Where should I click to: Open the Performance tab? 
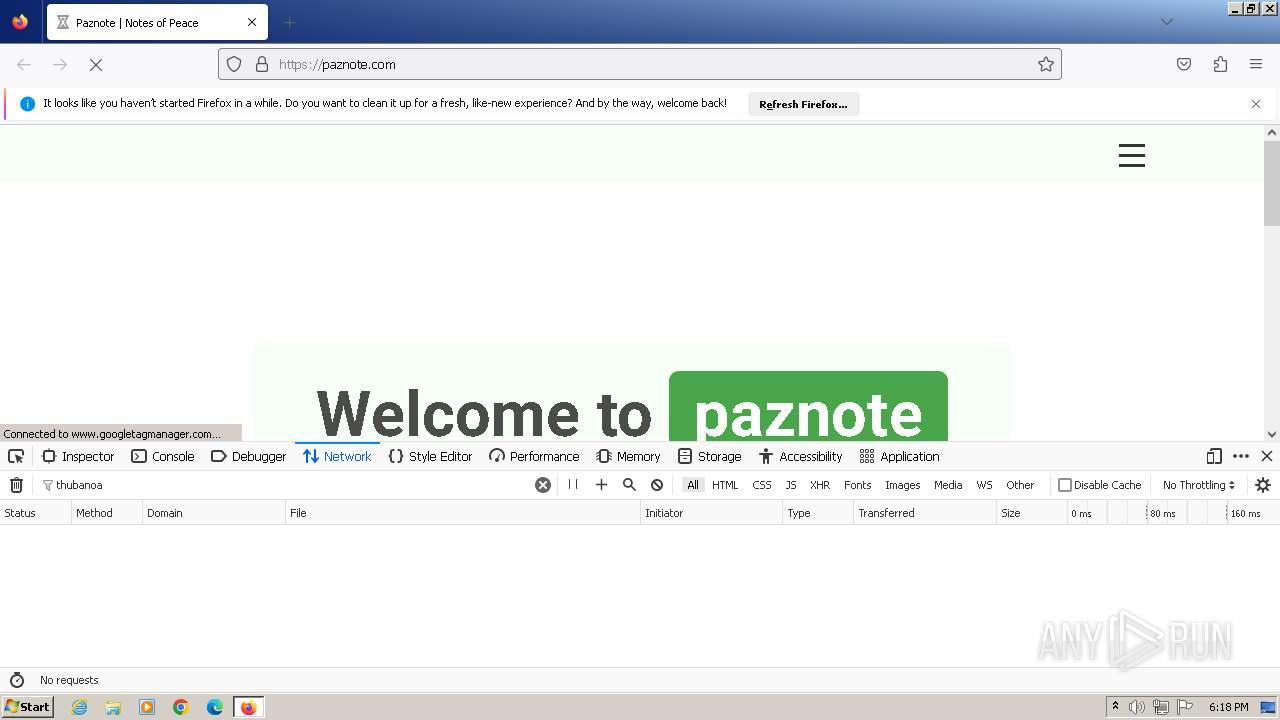point(534,456)
